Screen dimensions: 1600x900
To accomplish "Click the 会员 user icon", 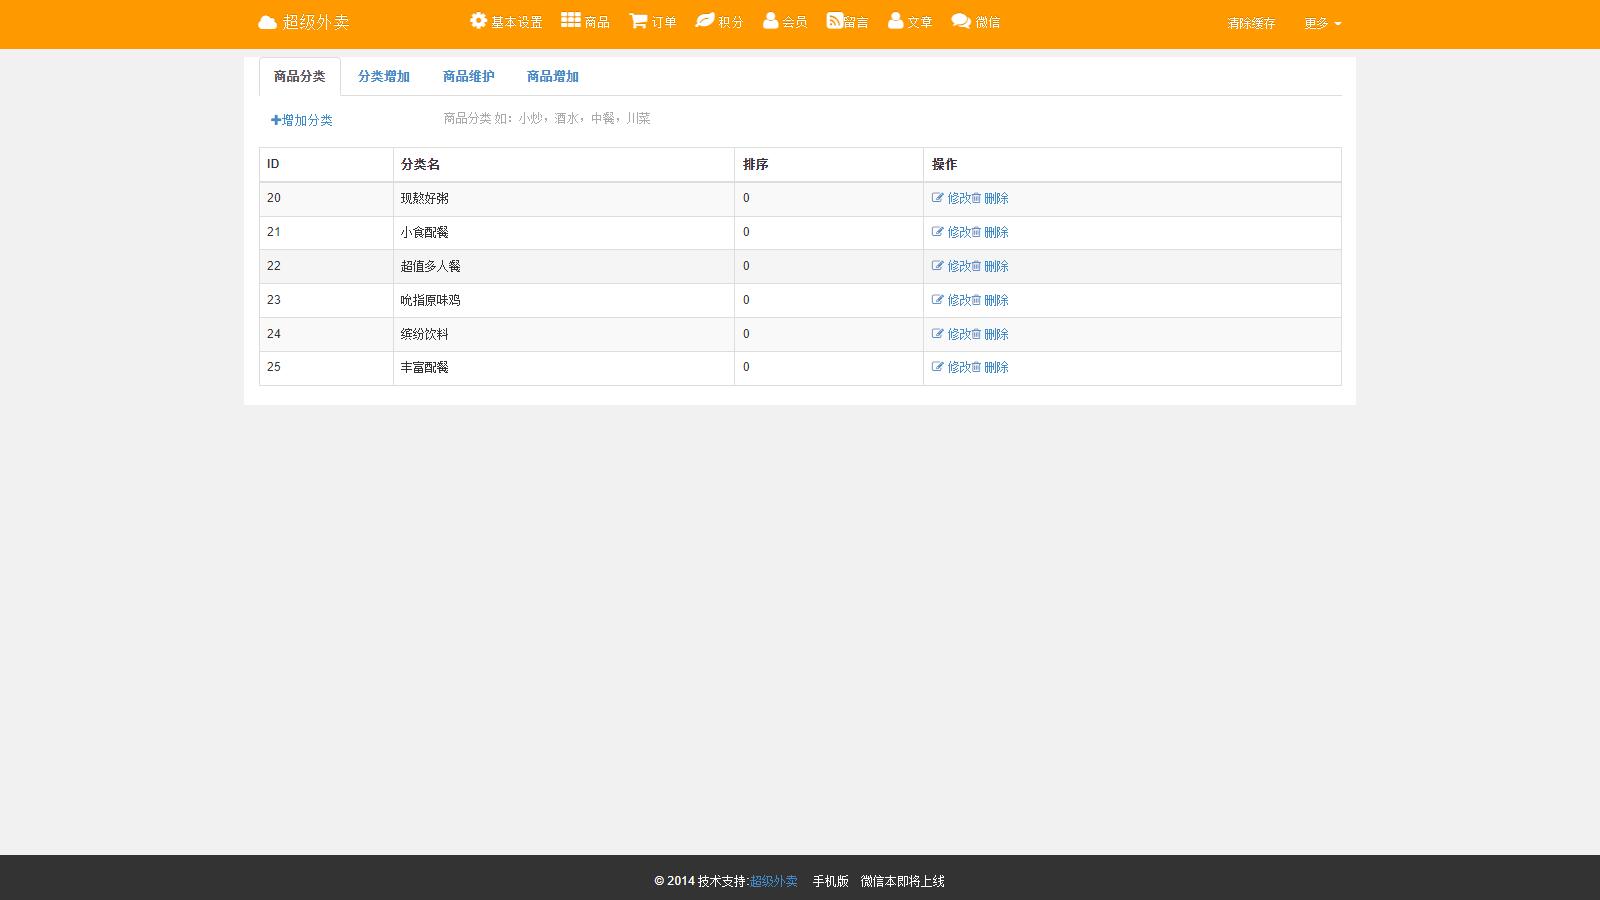I will tap(771, 21).
